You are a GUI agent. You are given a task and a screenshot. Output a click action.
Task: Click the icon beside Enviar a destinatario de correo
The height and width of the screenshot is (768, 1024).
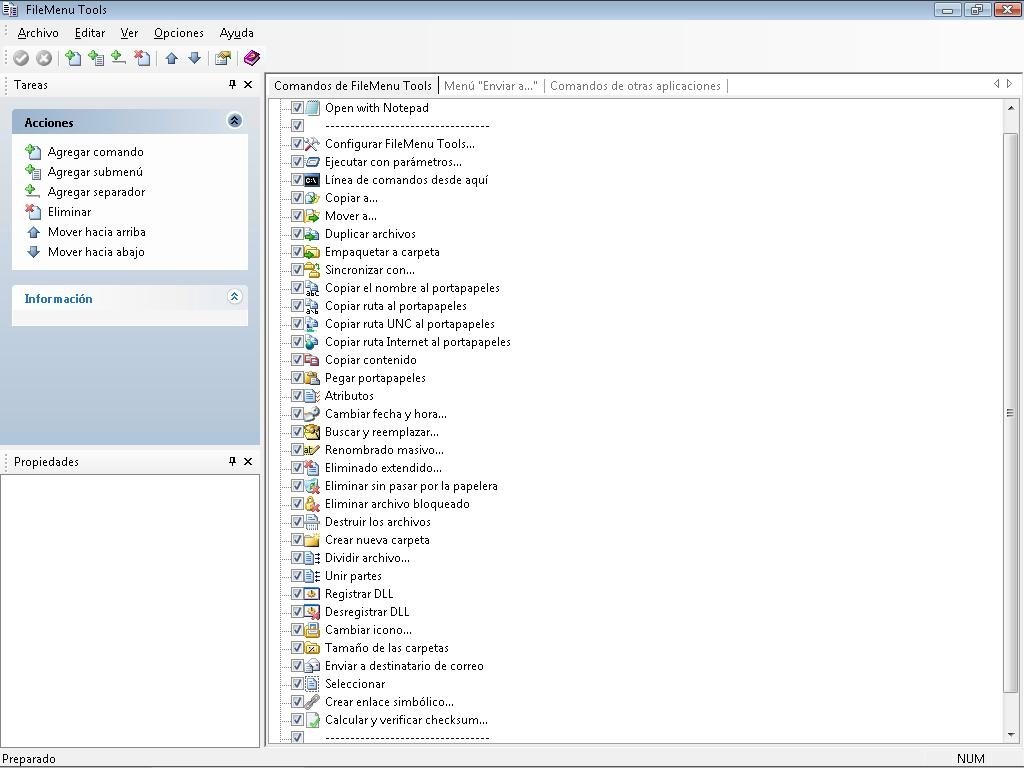pyautogui.click(x=312, y=666)
